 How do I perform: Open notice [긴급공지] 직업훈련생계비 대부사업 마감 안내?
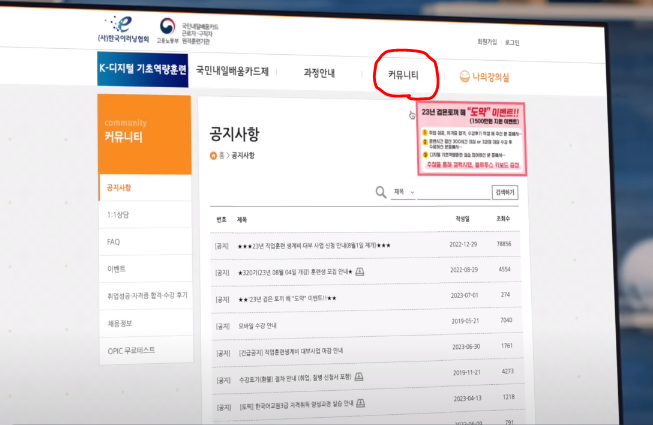click(x=291, y=351)
